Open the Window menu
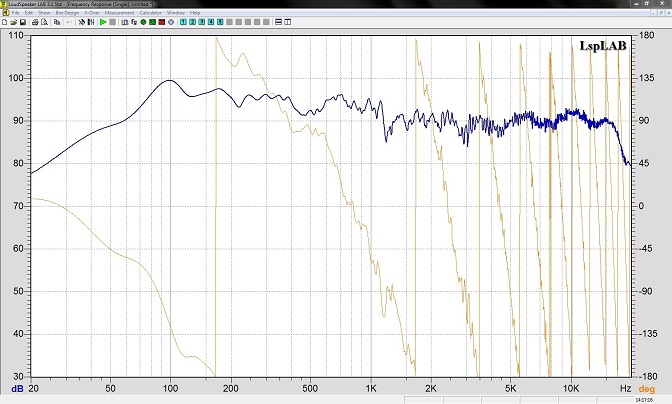Viewport: 672px width, 404px height. coord(176,13)
